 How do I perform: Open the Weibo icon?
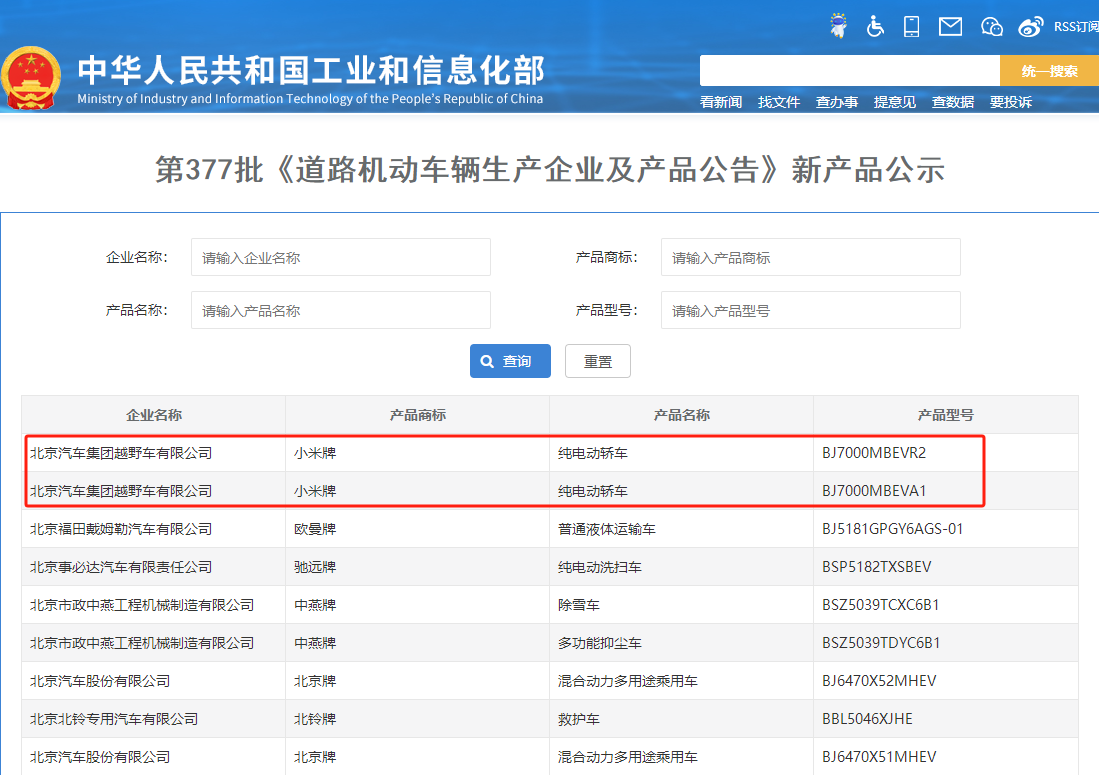(1031, 26)
